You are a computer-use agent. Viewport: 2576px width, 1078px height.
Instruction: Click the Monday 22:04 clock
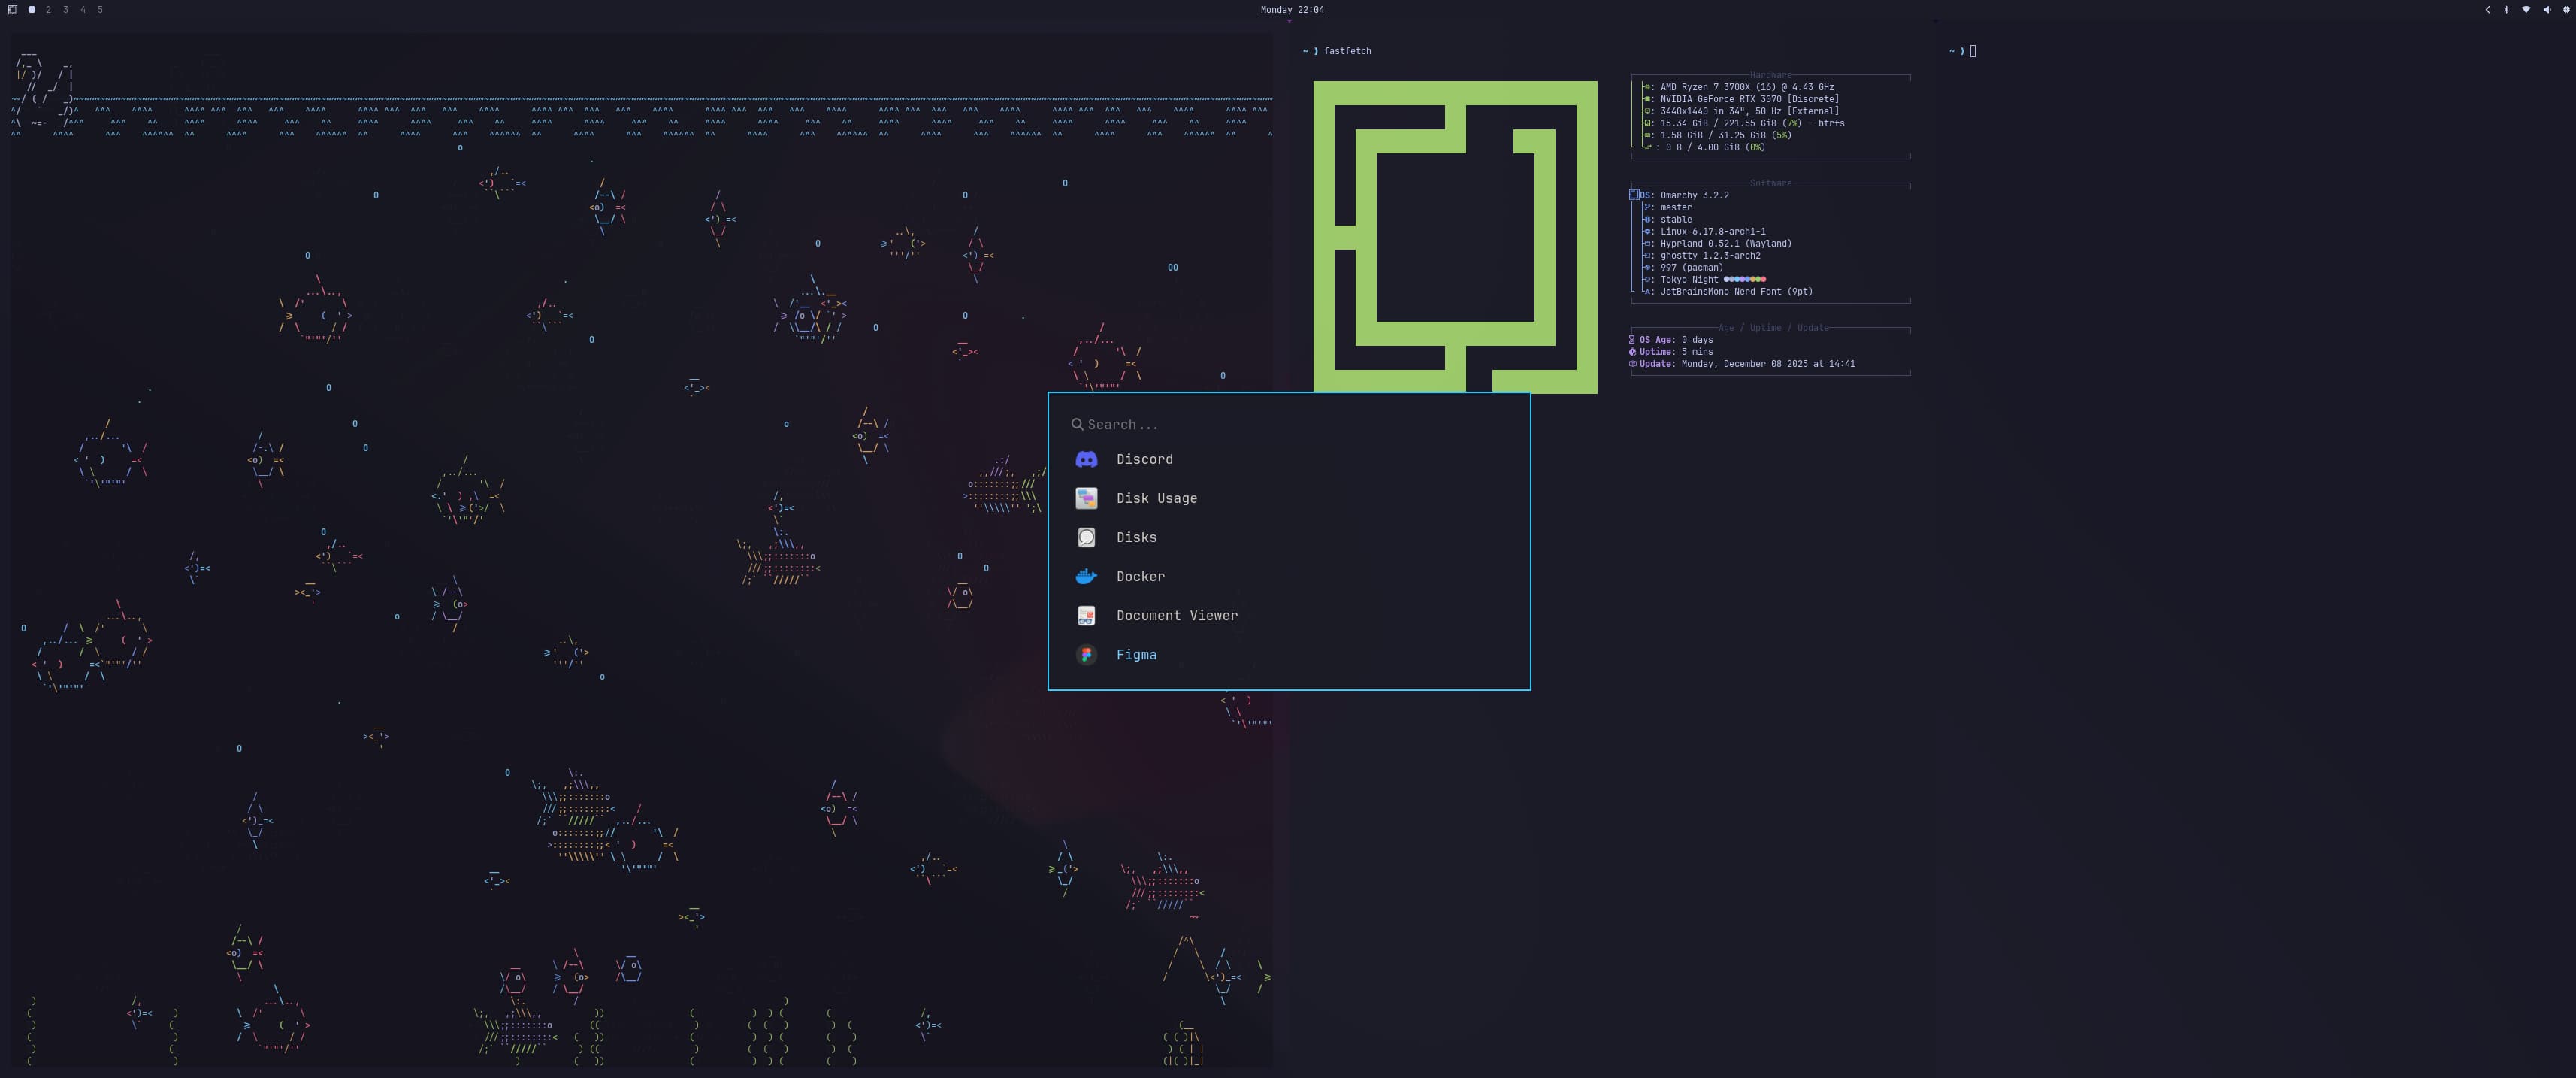1291,9
